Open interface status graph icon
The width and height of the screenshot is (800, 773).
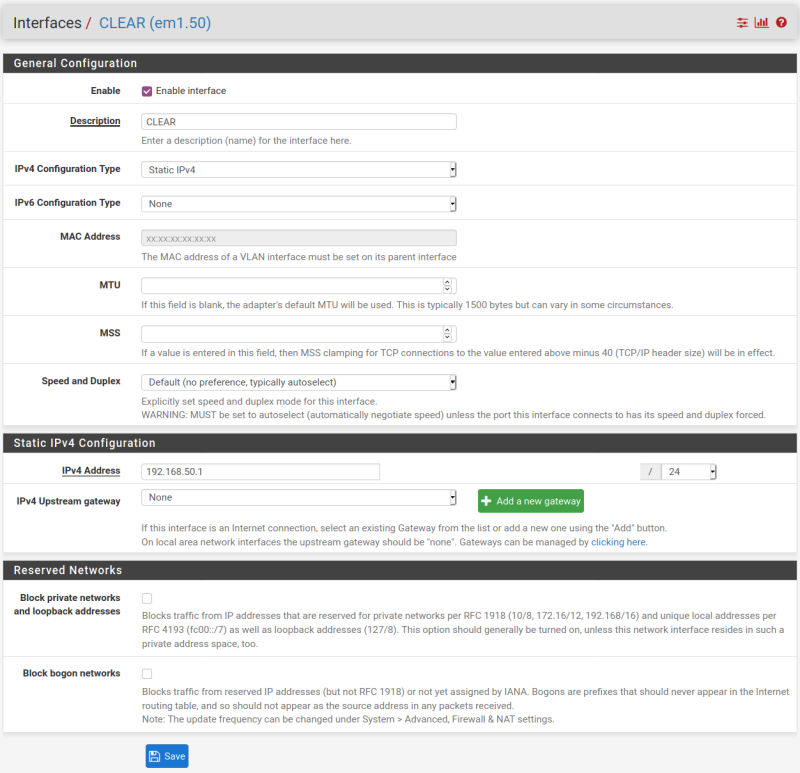click(x=761, y=22)
